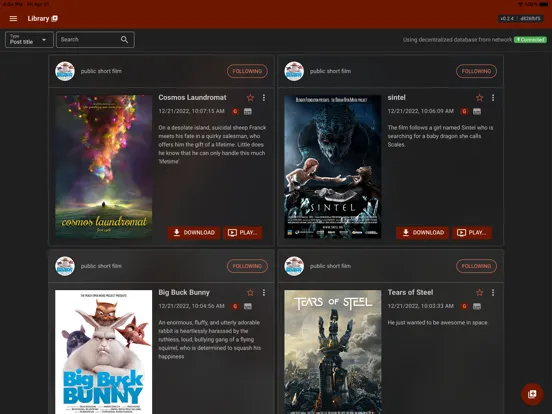Click the video type icon on Big Buck Bunny
The height and width of the screenshot is (414, 552).
pyautogui.click(x=248, y=306)
